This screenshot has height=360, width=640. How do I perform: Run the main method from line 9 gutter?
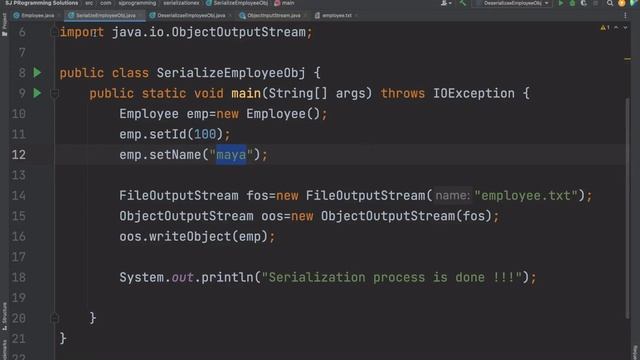[37, 93]
